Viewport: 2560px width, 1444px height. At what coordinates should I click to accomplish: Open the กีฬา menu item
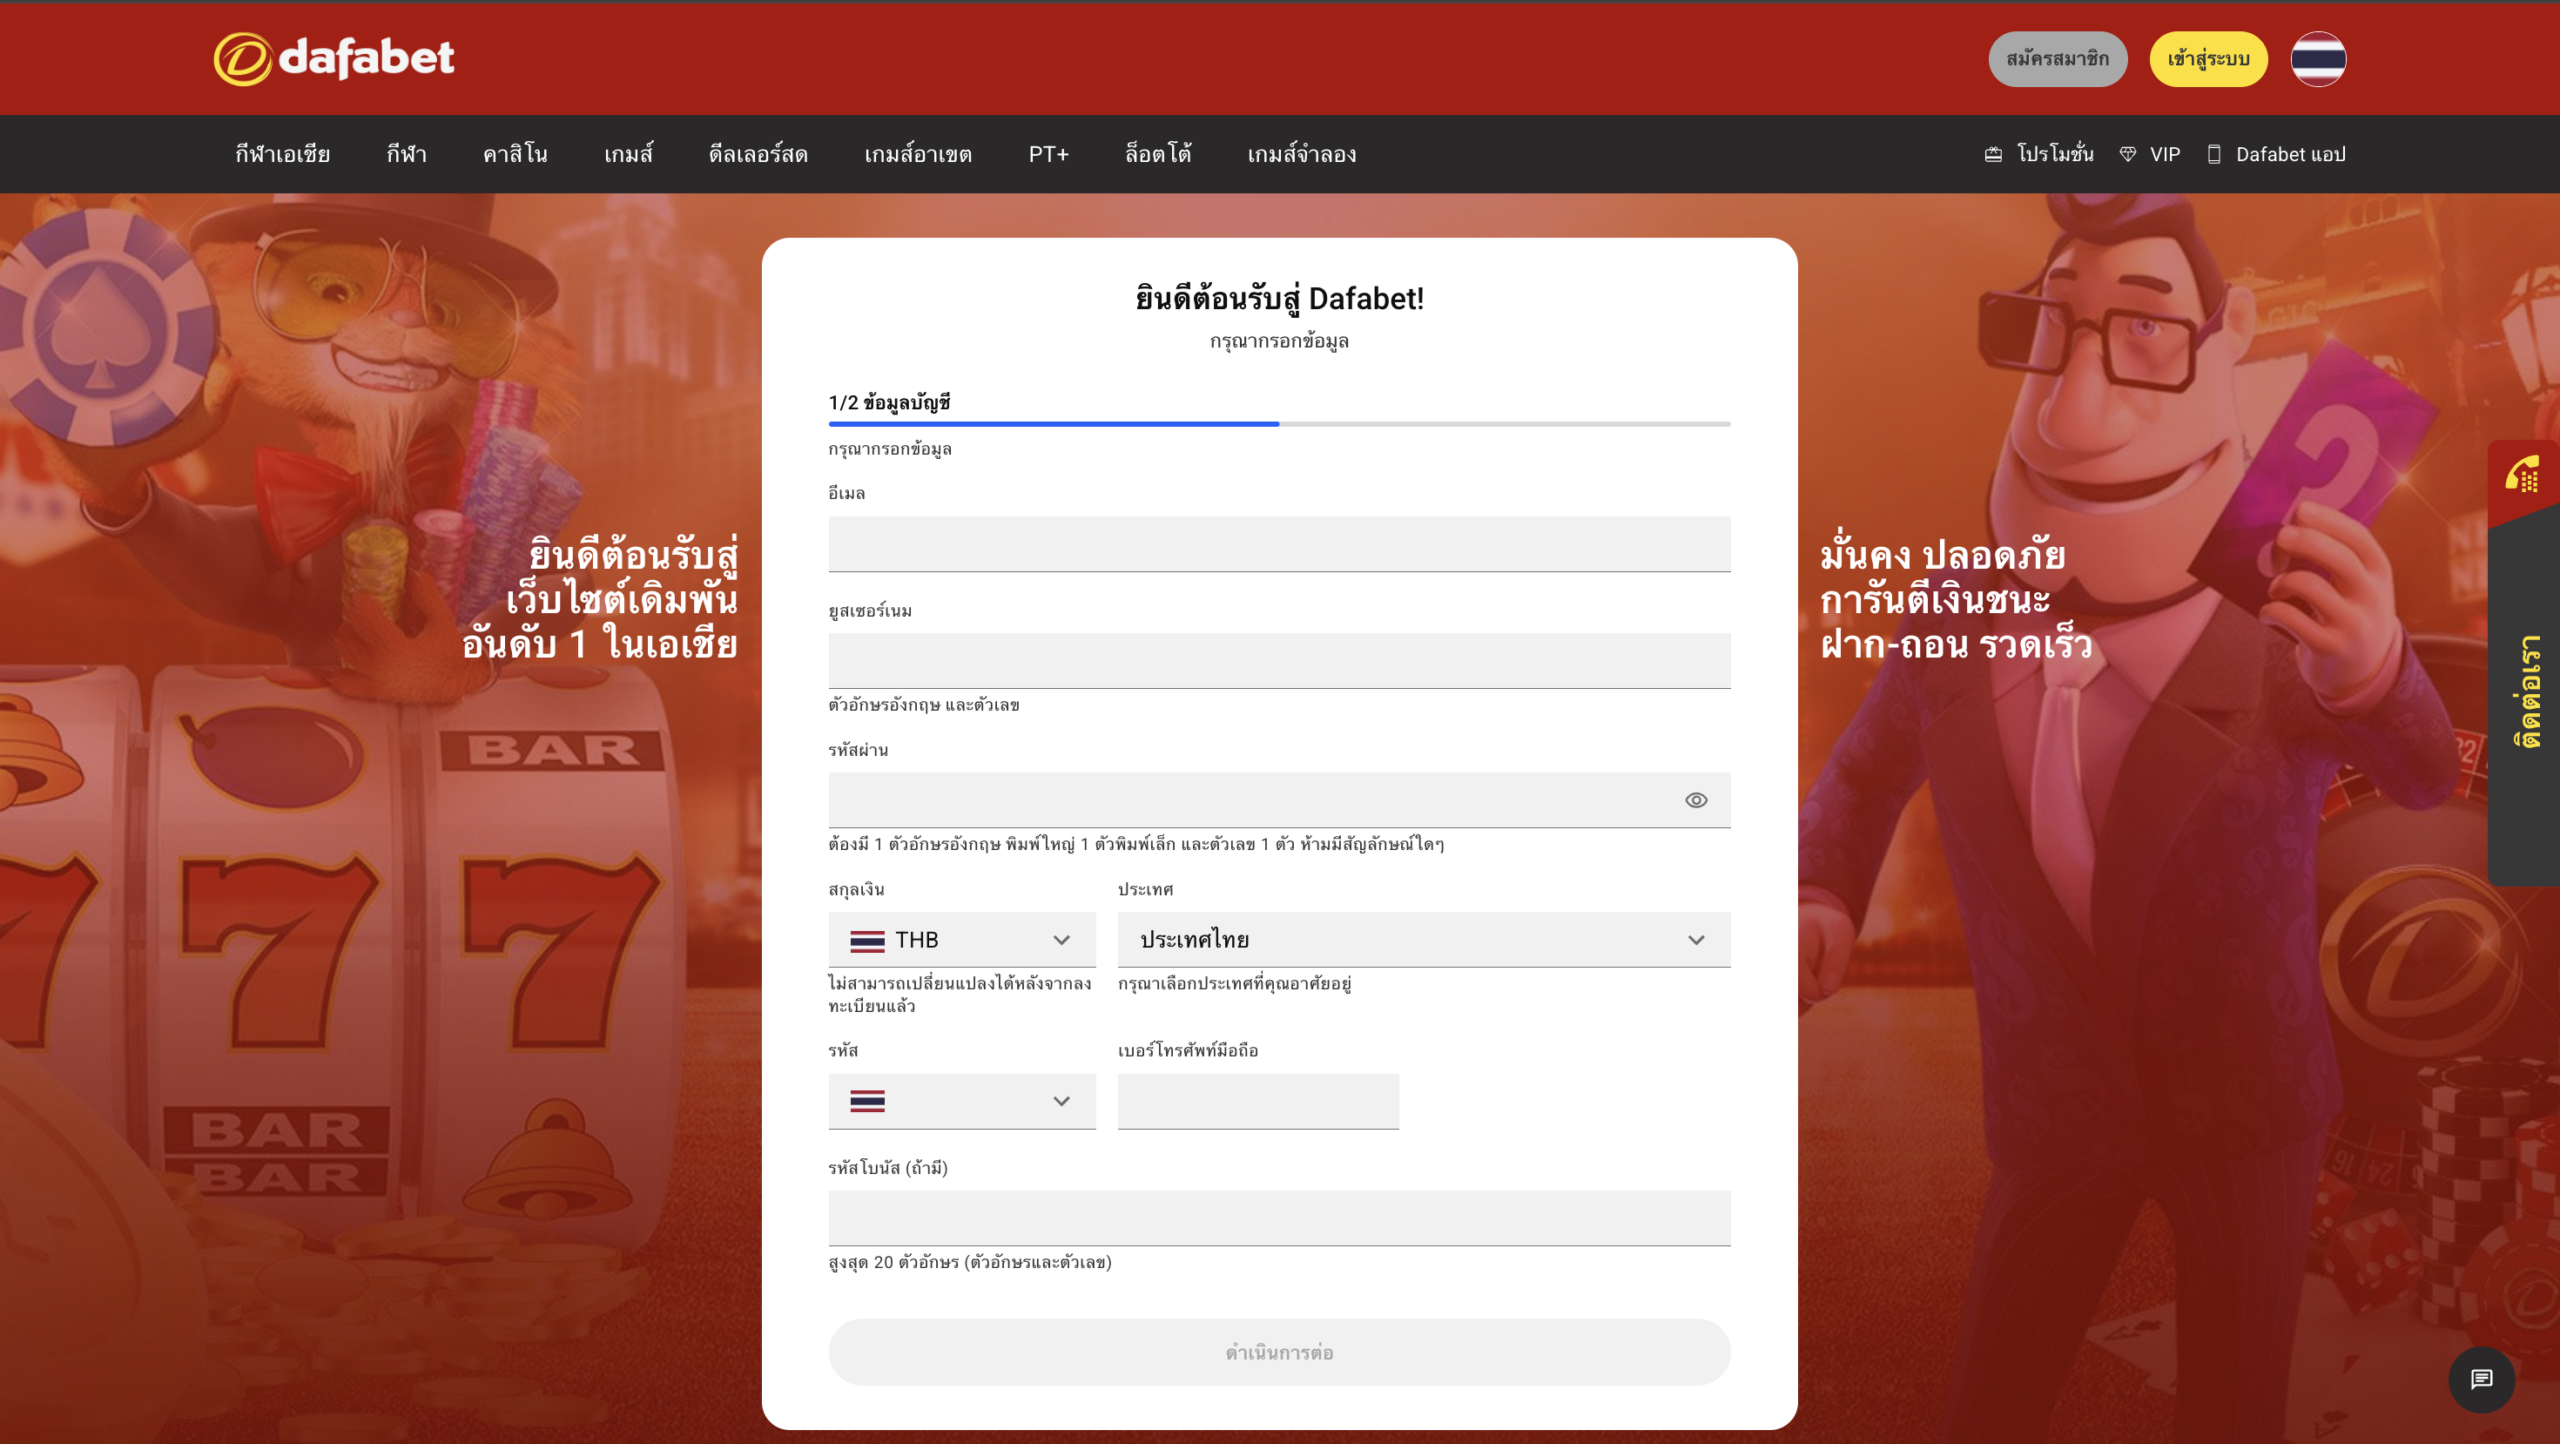[x=407, y=154]
